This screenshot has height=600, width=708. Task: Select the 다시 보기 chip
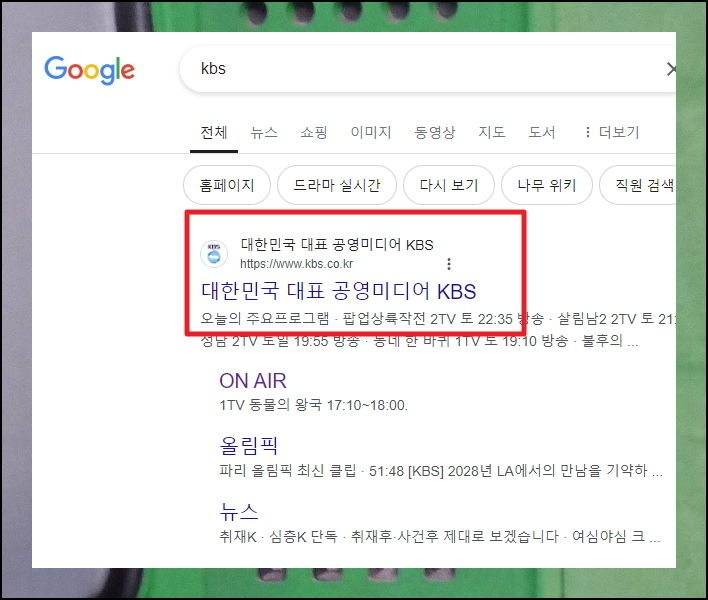(449, 185)
